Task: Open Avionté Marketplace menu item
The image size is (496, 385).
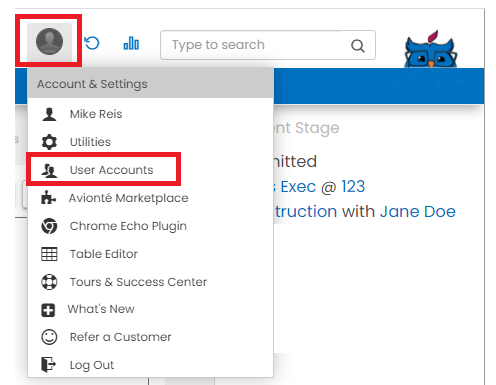Action: pos(150,198)
